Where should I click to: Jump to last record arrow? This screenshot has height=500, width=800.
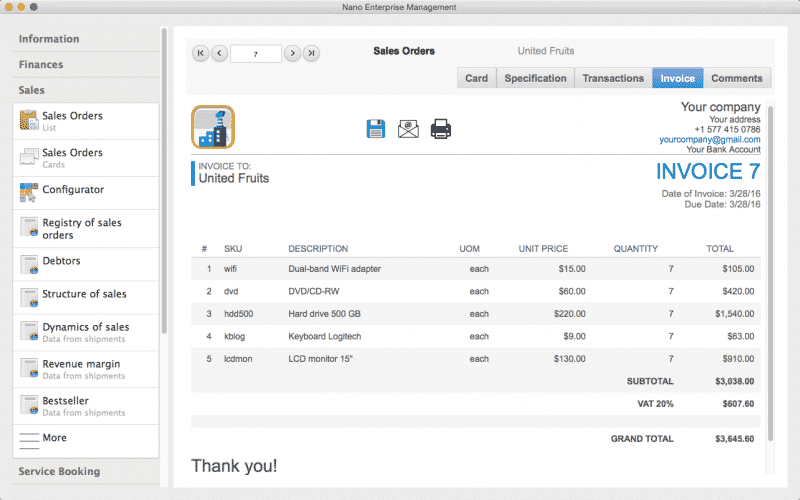pos(311,53)
